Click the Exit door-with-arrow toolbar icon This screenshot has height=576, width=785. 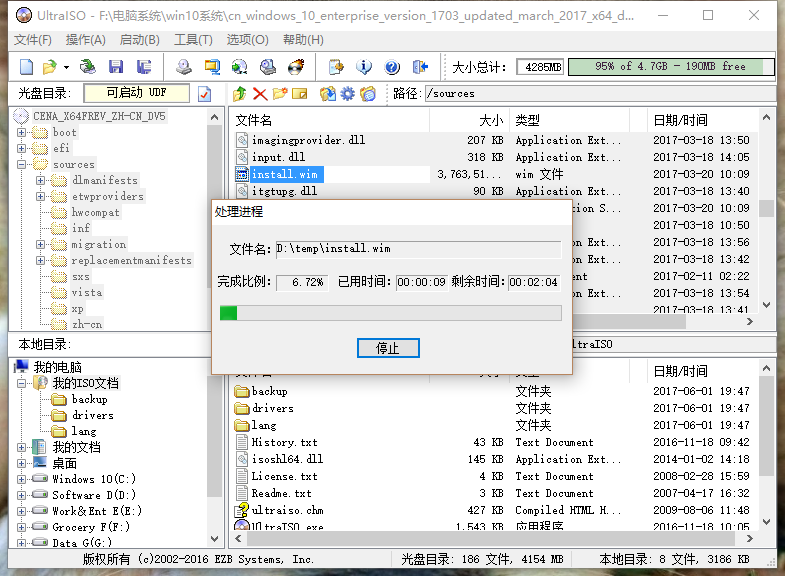420,67
